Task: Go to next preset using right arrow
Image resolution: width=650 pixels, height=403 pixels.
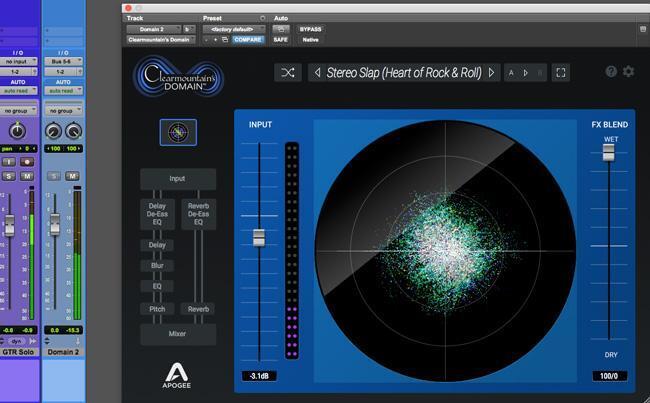Action: point(491,73)
